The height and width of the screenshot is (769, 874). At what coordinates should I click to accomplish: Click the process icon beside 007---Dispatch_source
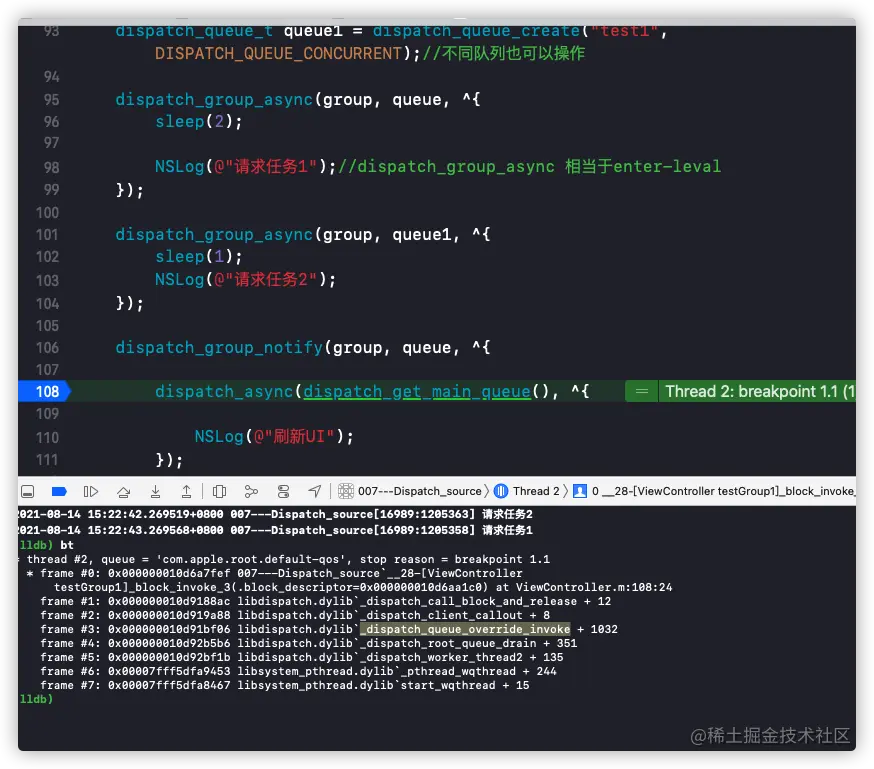coord(346,491)
